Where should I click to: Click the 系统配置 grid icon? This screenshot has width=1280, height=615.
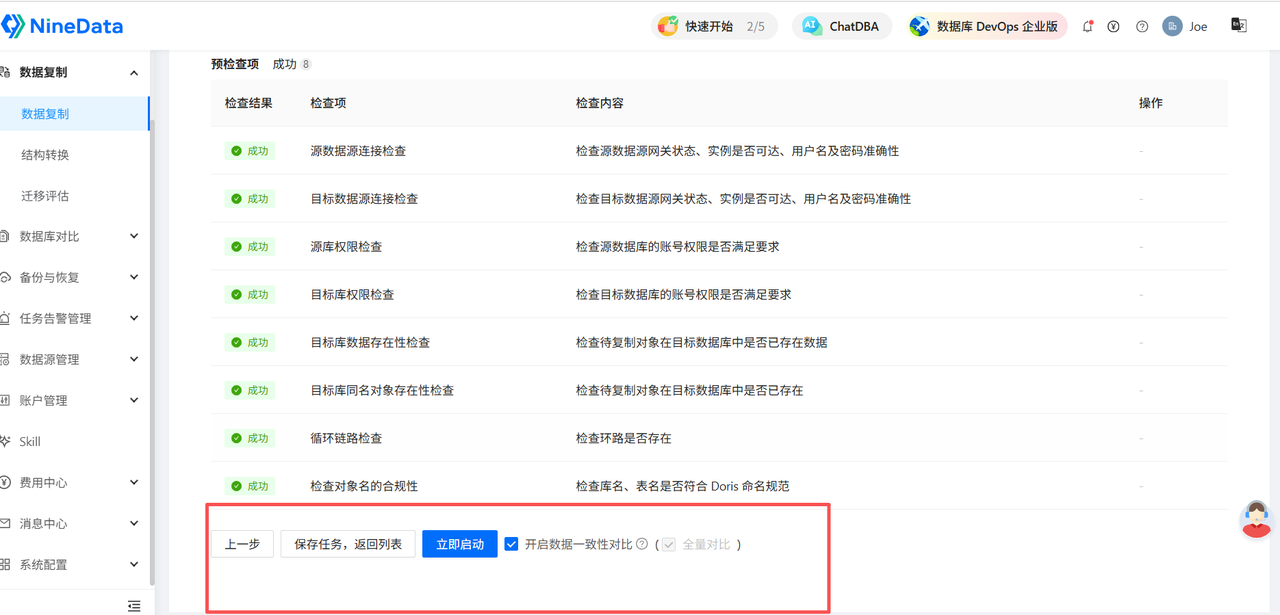click(5, 564)
